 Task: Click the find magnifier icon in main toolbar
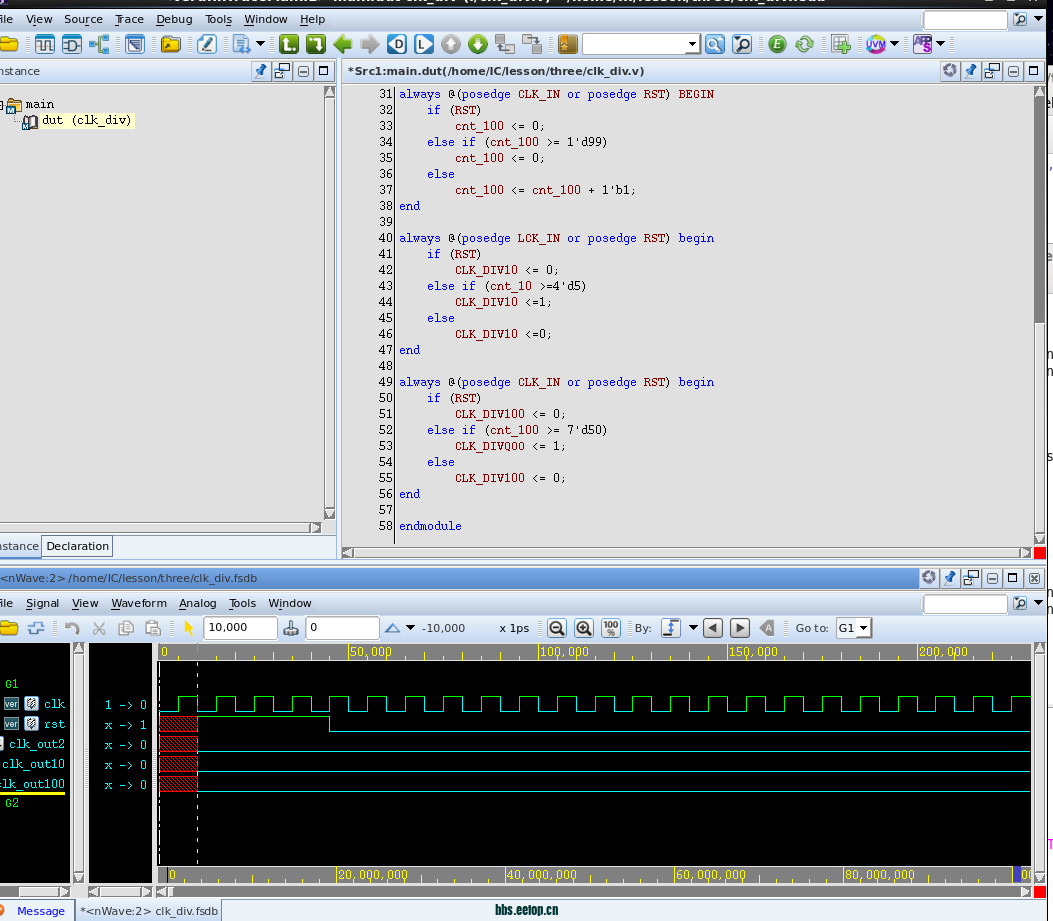[715, 45]
